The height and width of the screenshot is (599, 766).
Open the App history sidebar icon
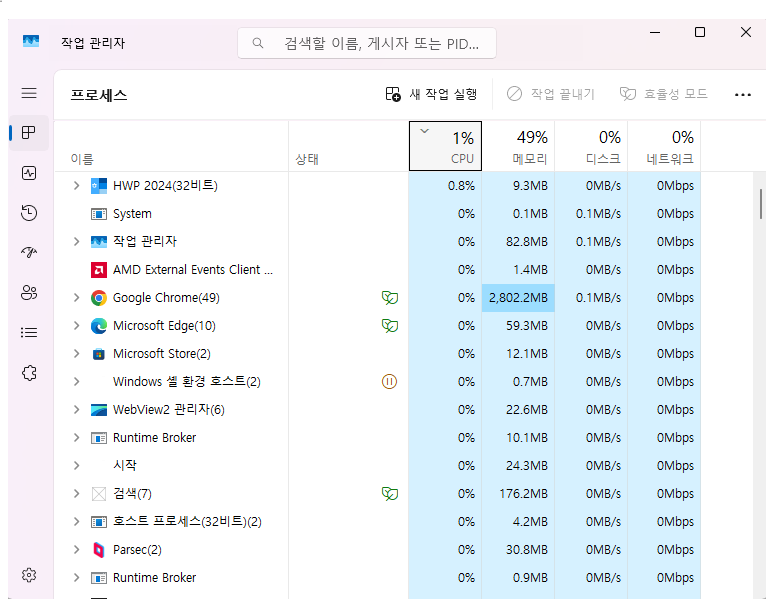pyautogui.click(x=29, y=213)
